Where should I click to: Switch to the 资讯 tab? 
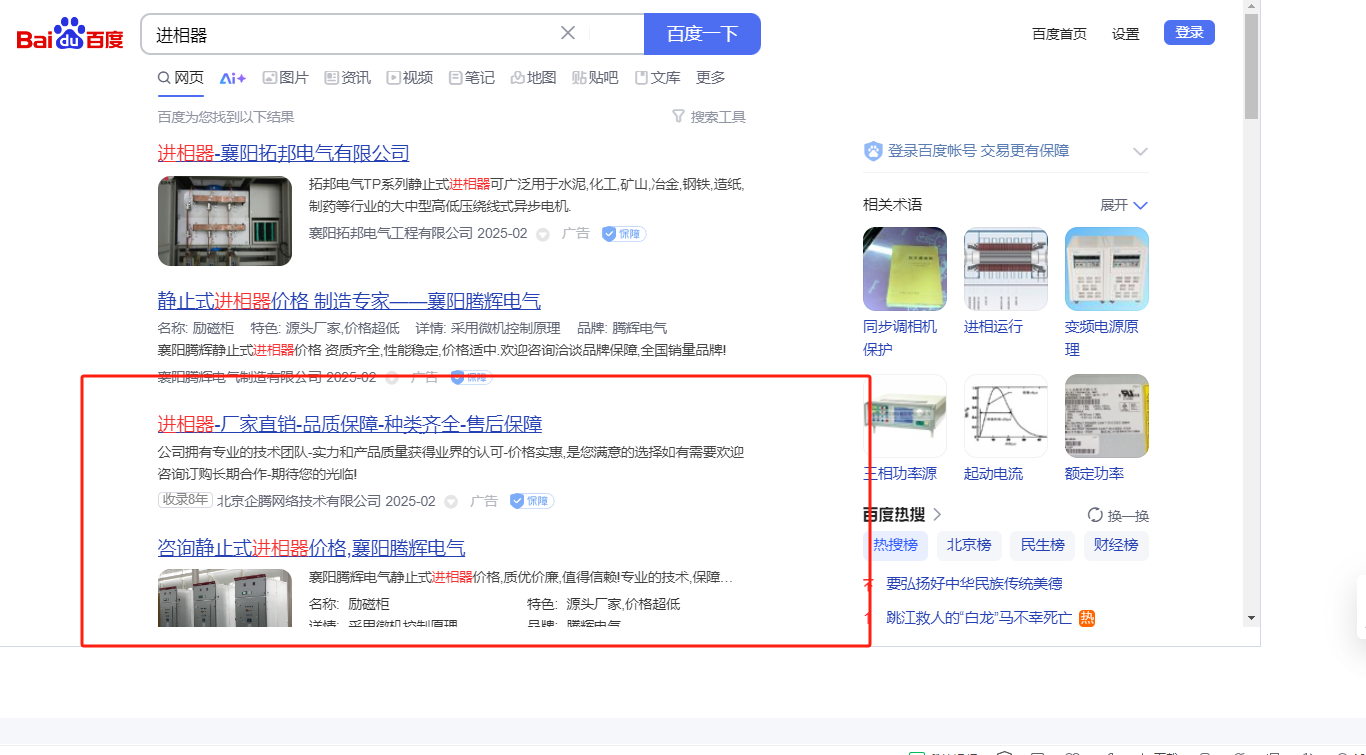click(x=348, y=78)
